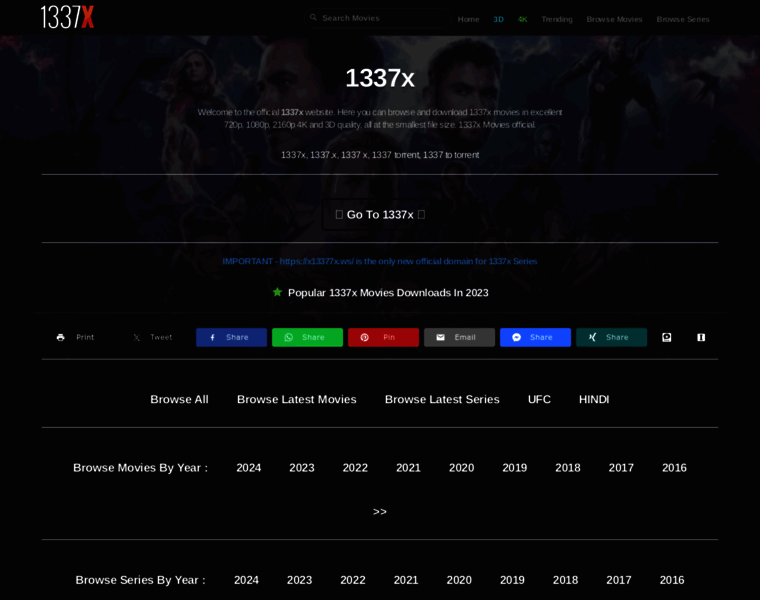760x600 pixels.
Task: Open Browse Latest Series link
Action: click(442, 399)
